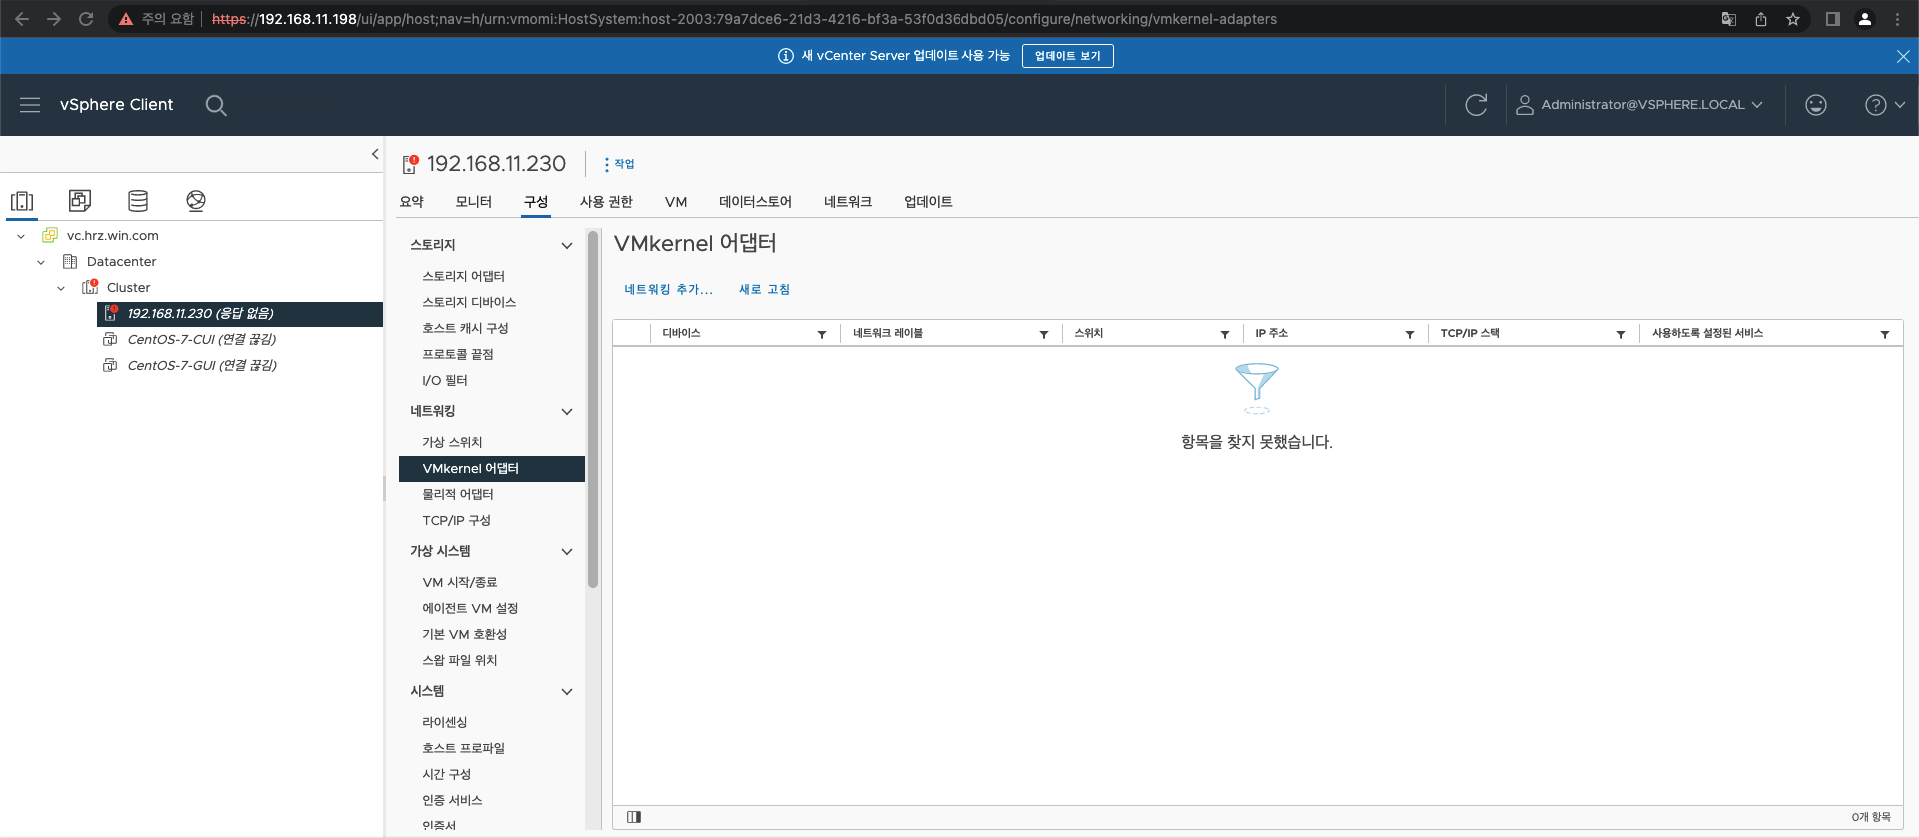This screenshot has height=838, width=1919.
Task: Click the search magnifier icon
Action: 216,105
